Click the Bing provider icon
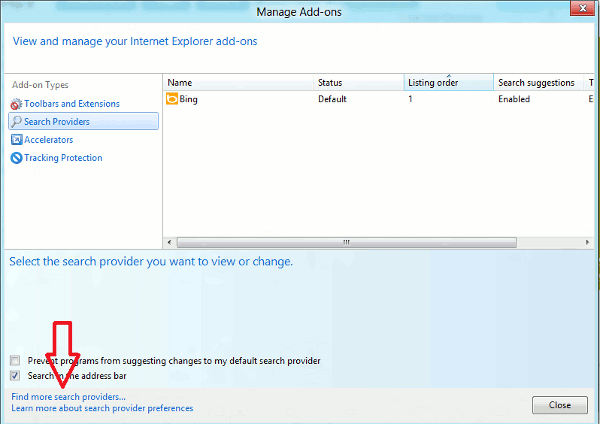The image size is (600, 424). (x=172, y=99)
